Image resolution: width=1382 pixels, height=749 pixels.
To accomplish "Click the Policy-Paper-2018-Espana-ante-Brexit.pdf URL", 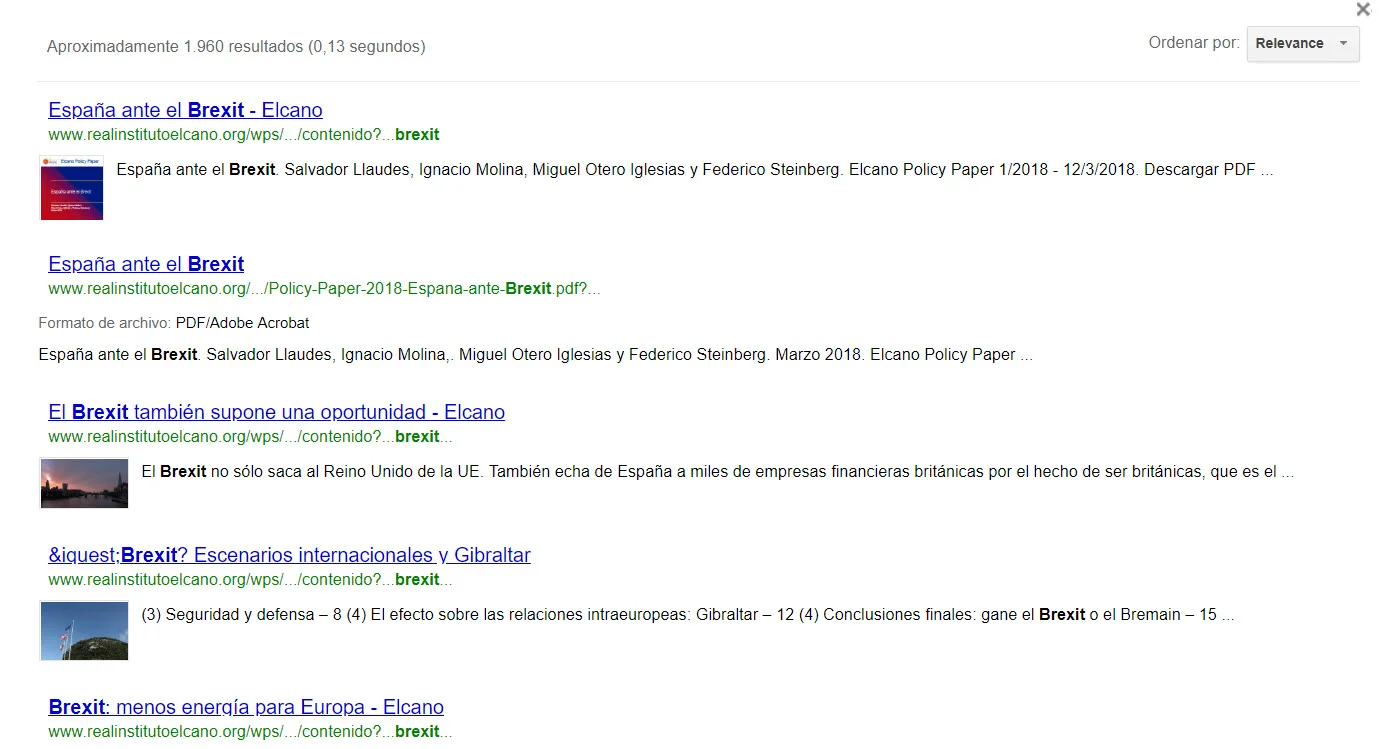I will coord(324,288).
